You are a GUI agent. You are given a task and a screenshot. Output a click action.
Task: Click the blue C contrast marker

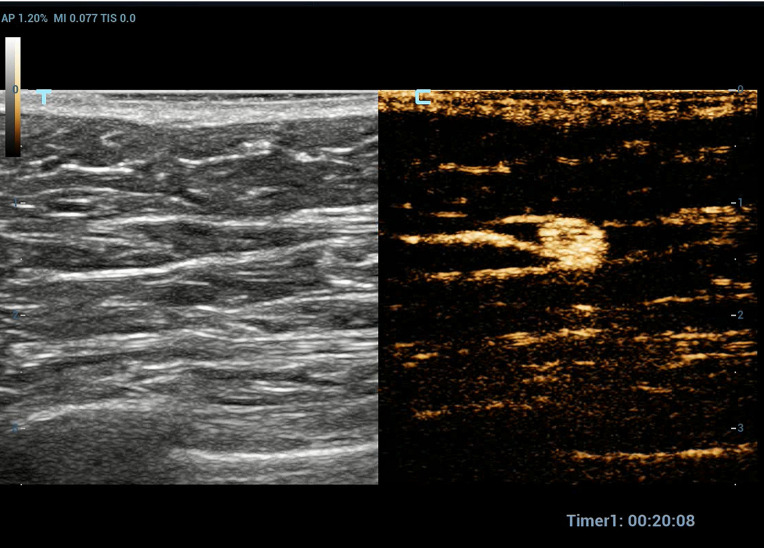tap(423, 97)
